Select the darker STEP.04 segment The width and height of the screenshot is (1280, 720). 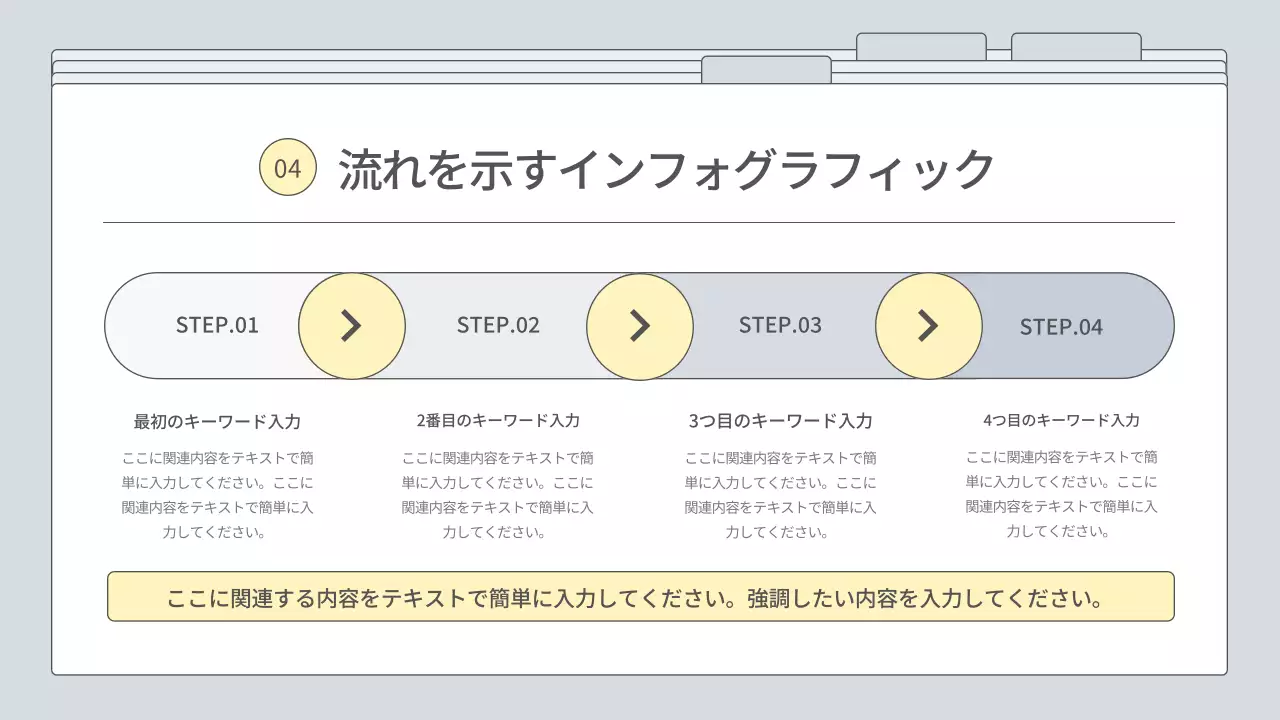point(1062,327)
